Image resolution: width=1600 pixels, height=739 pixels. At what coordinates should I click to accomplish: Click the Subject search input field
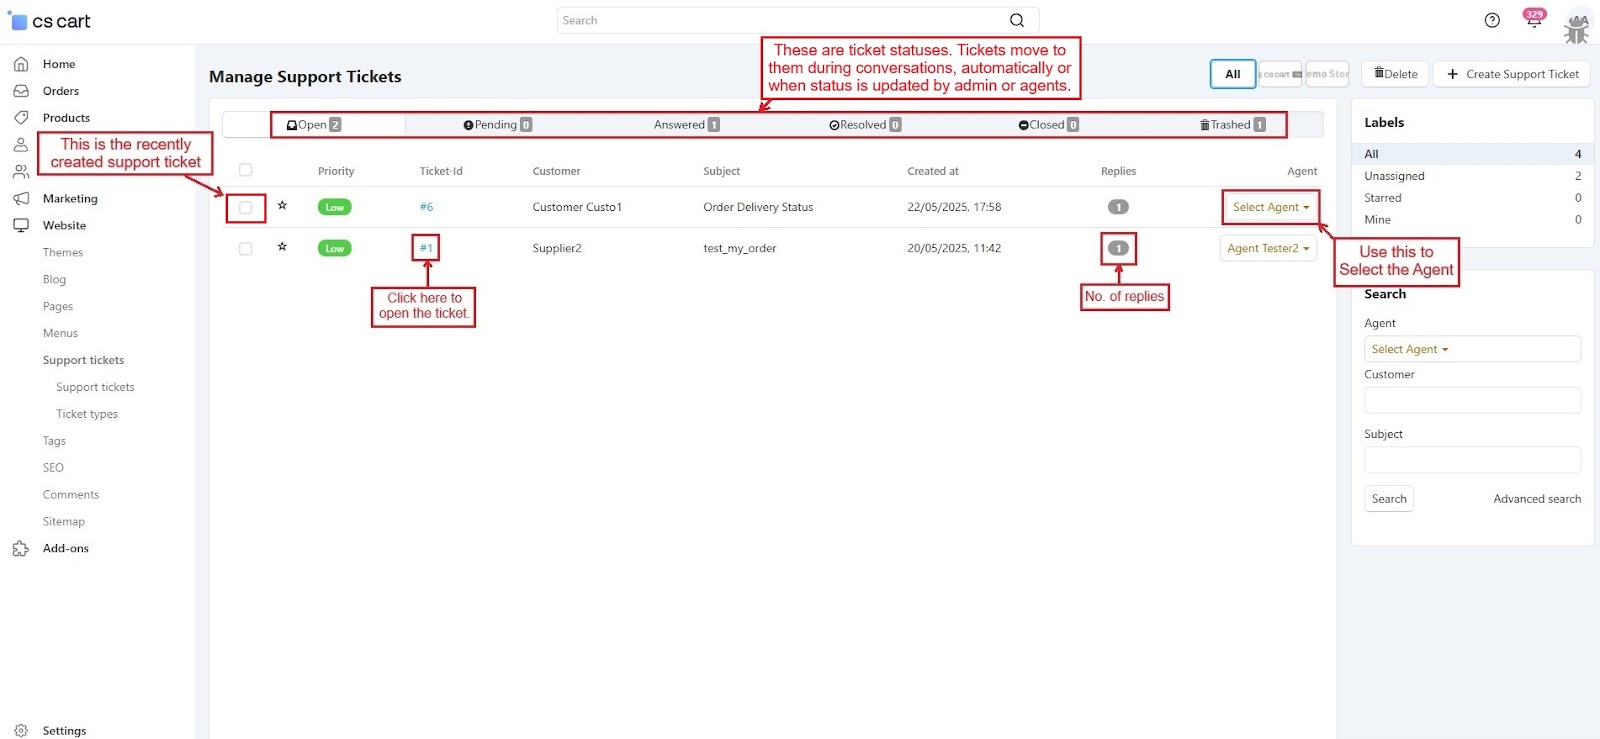coord(1471,460)
